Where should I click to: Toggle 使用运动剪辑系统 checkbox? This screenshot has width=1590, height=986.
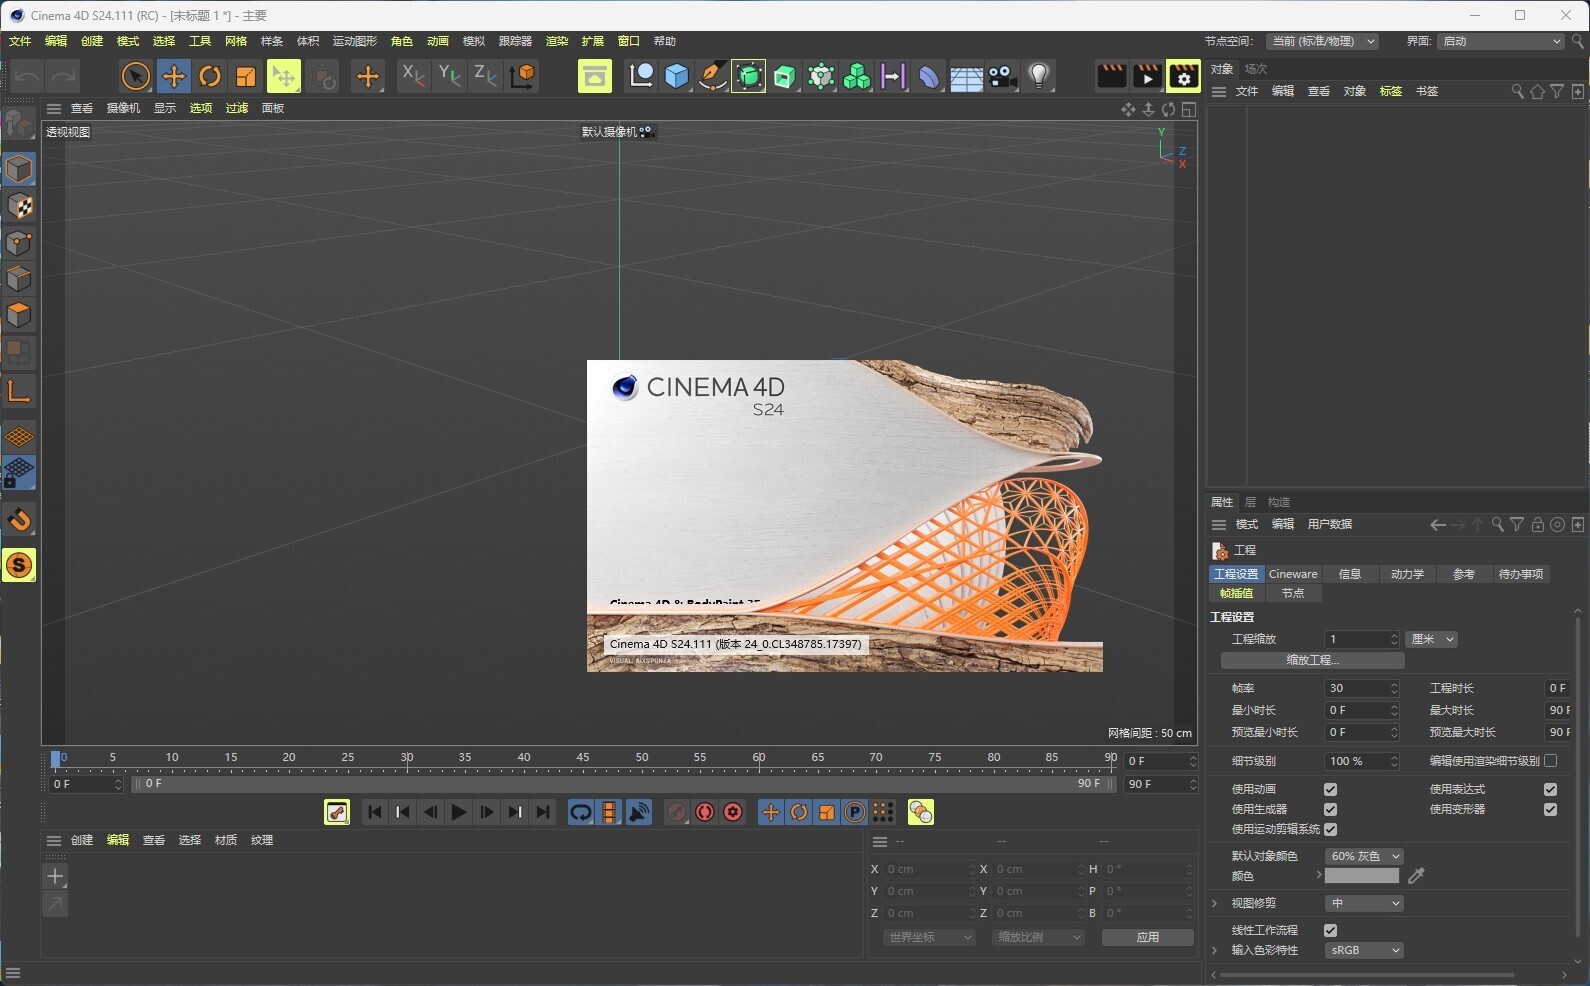1330,829
